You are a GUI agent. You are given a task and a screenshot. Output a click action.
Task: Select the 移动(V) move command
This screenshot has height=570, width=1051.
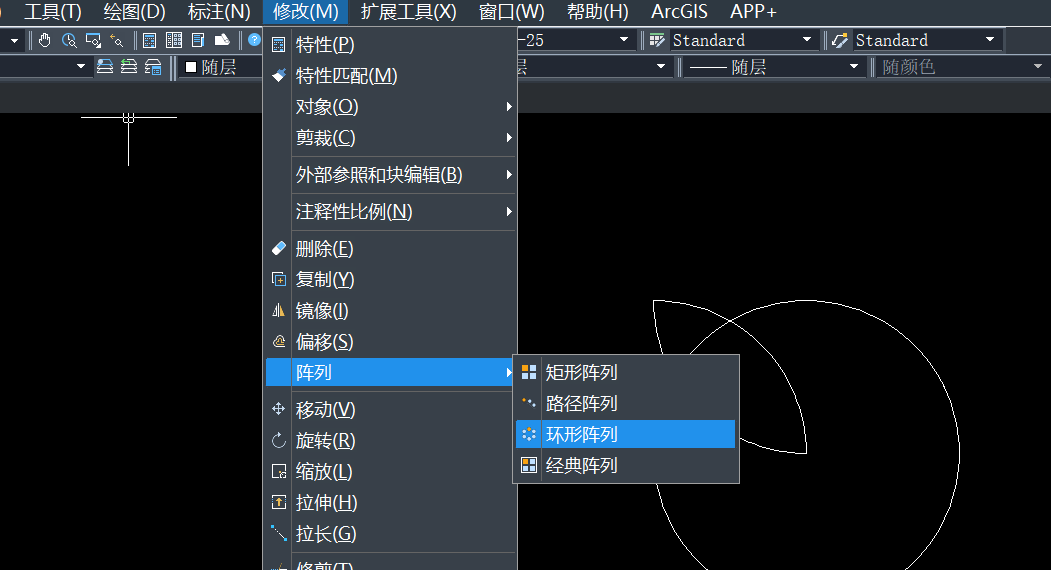coord(391,409)
